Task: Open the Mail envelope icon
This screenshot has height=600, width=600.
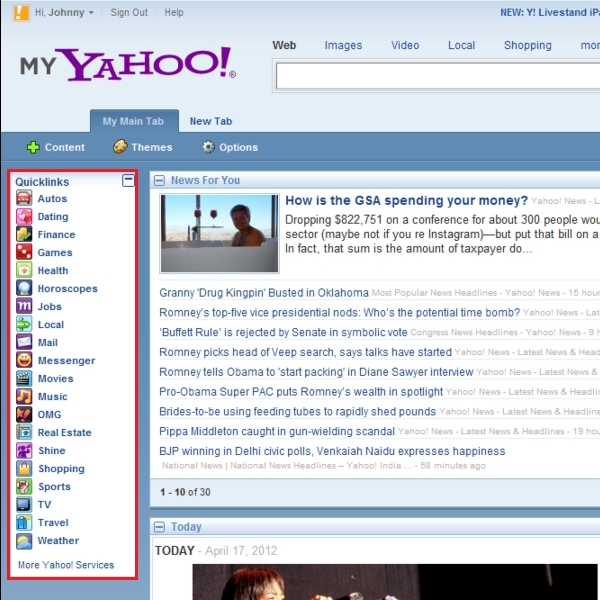Action: coord(24,342)
